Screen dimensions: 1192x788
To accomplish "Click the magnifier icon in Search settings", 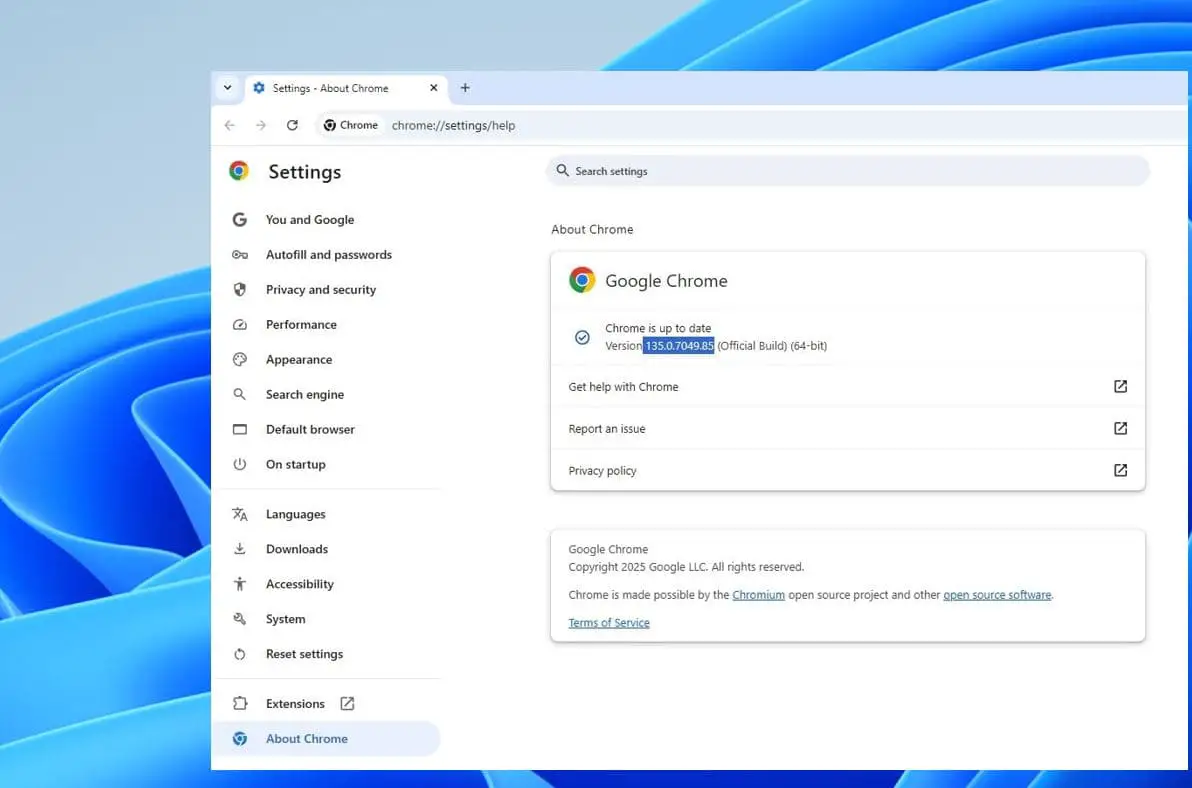I will pos(563,171).
